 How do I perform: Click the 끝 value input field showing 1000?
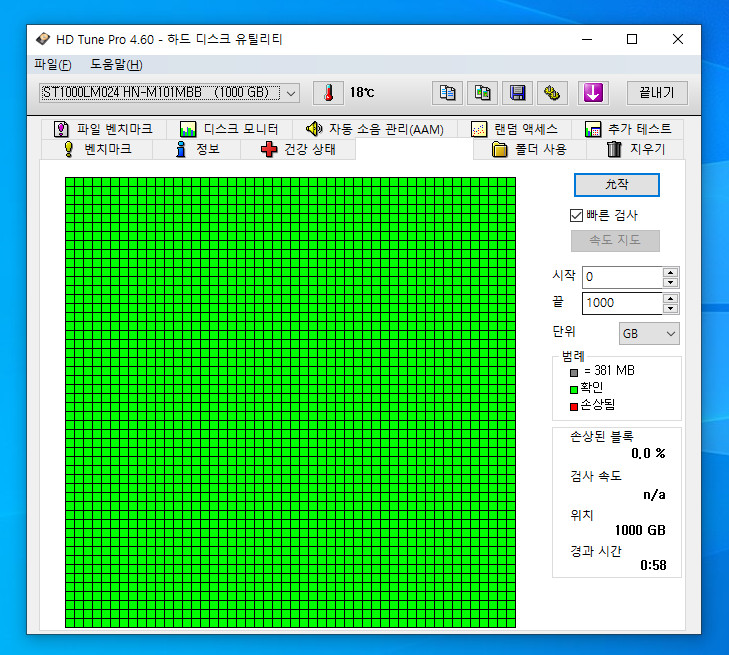point(622,303)
